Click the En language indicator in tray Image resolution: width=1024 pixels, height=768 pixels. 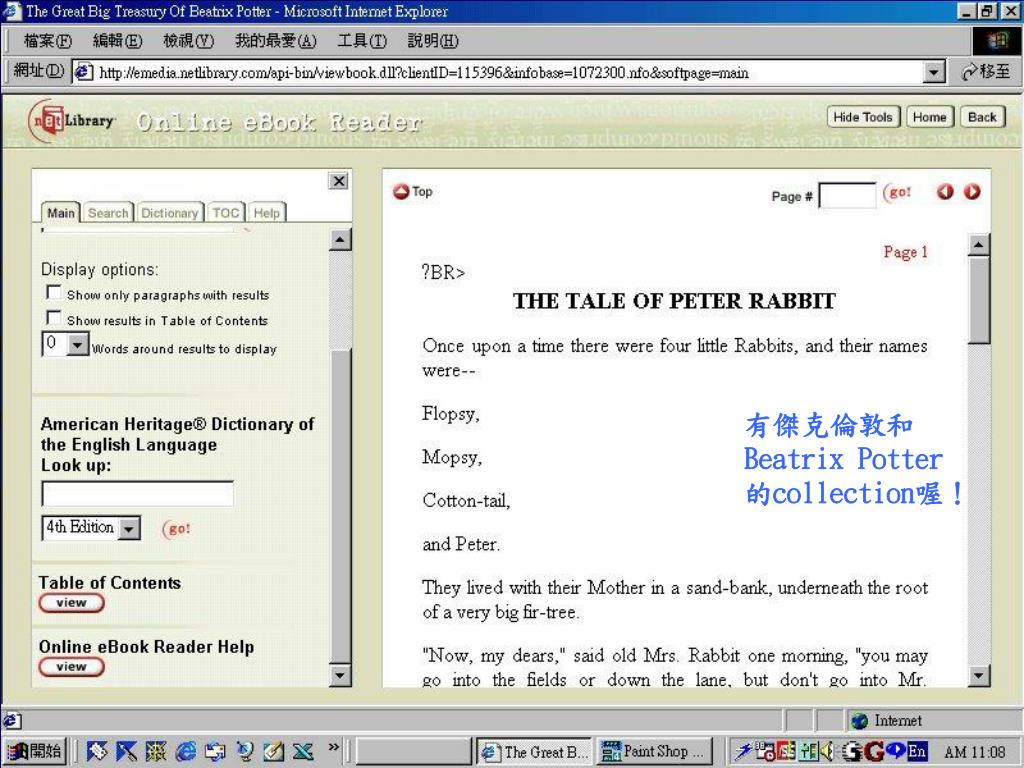[917, 752]
